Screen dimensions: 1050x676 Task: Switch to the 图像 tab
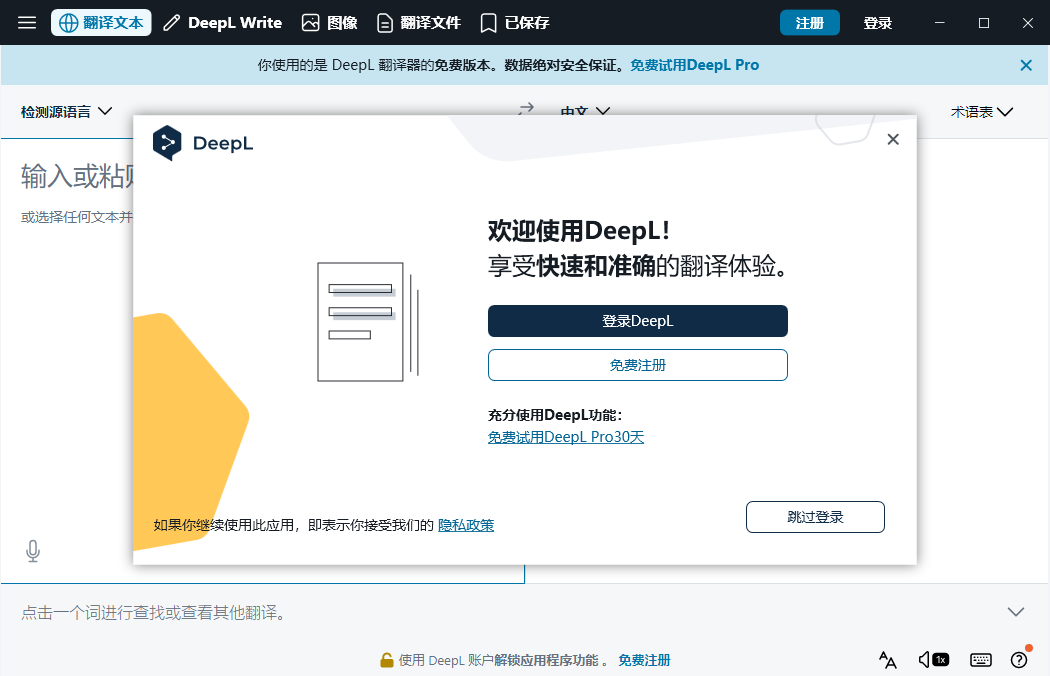coord(332,22)
